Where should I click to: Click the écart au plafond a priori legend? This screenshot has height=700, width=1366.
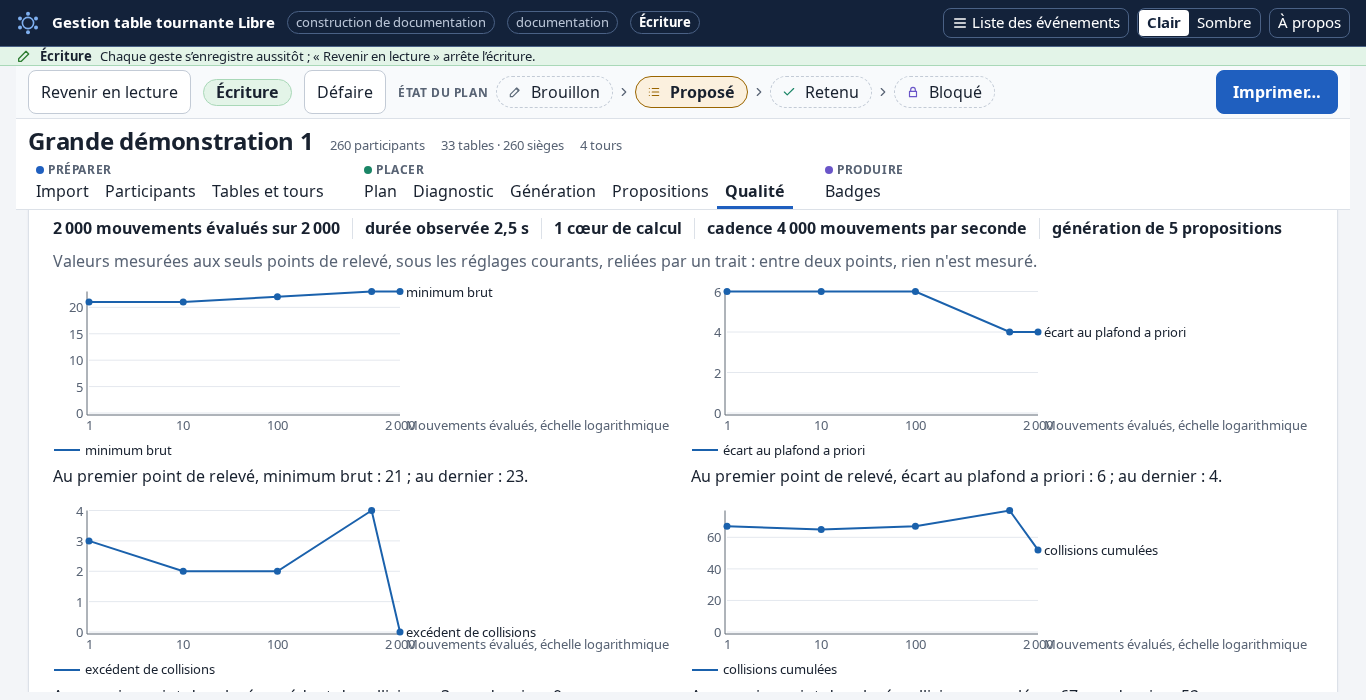779,450
